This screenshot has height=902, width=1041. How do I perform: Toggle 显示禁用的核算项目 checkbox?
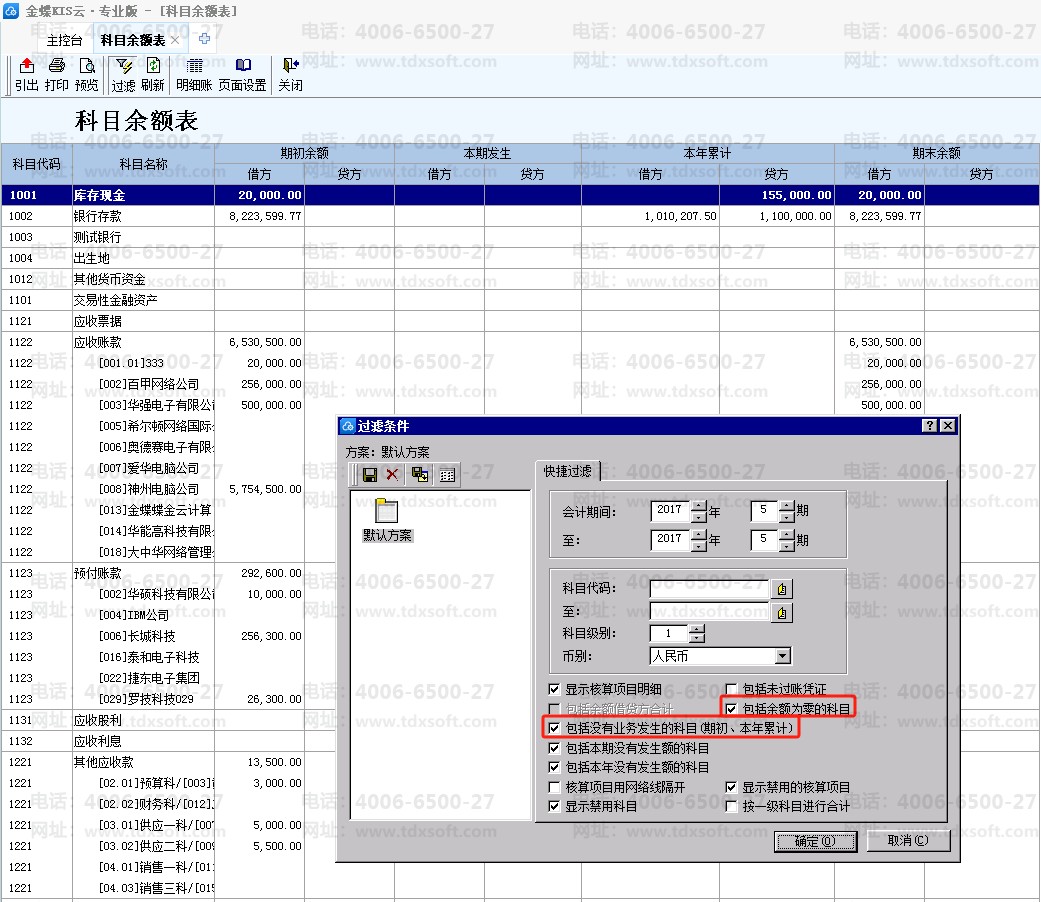click(x=731, y=787)
